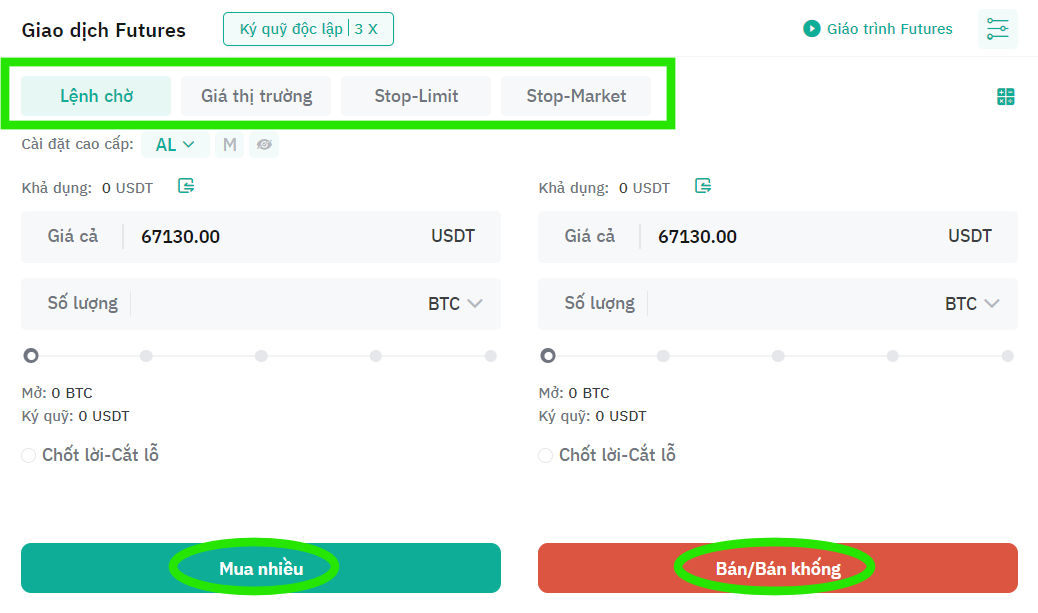Image resolution: width=1038 pixels, height=613 pixels.
Task: Open the futures settings sliders icon
Action: [x=997, y=29]
